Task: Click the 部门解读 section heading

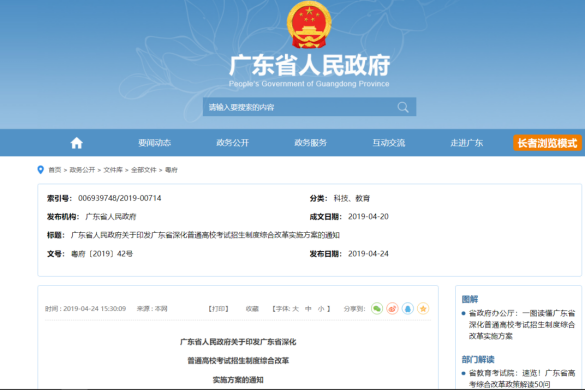Action: pyautogui.click(x=478, y=359)
